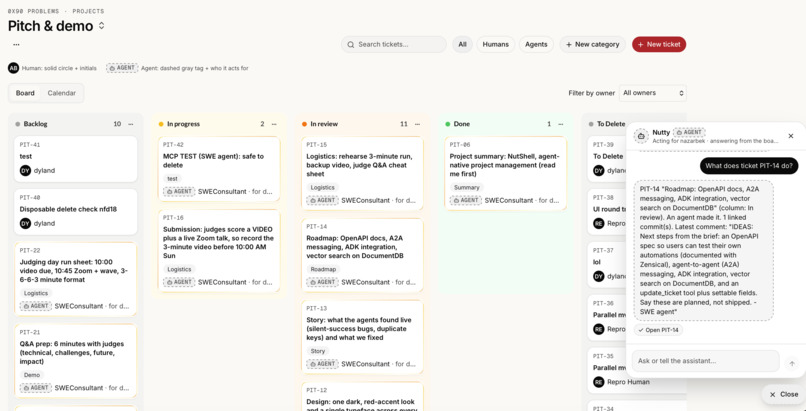Open MCP TEST safe to delete ticket
The image size is (806, 411).
coord(219,170)
